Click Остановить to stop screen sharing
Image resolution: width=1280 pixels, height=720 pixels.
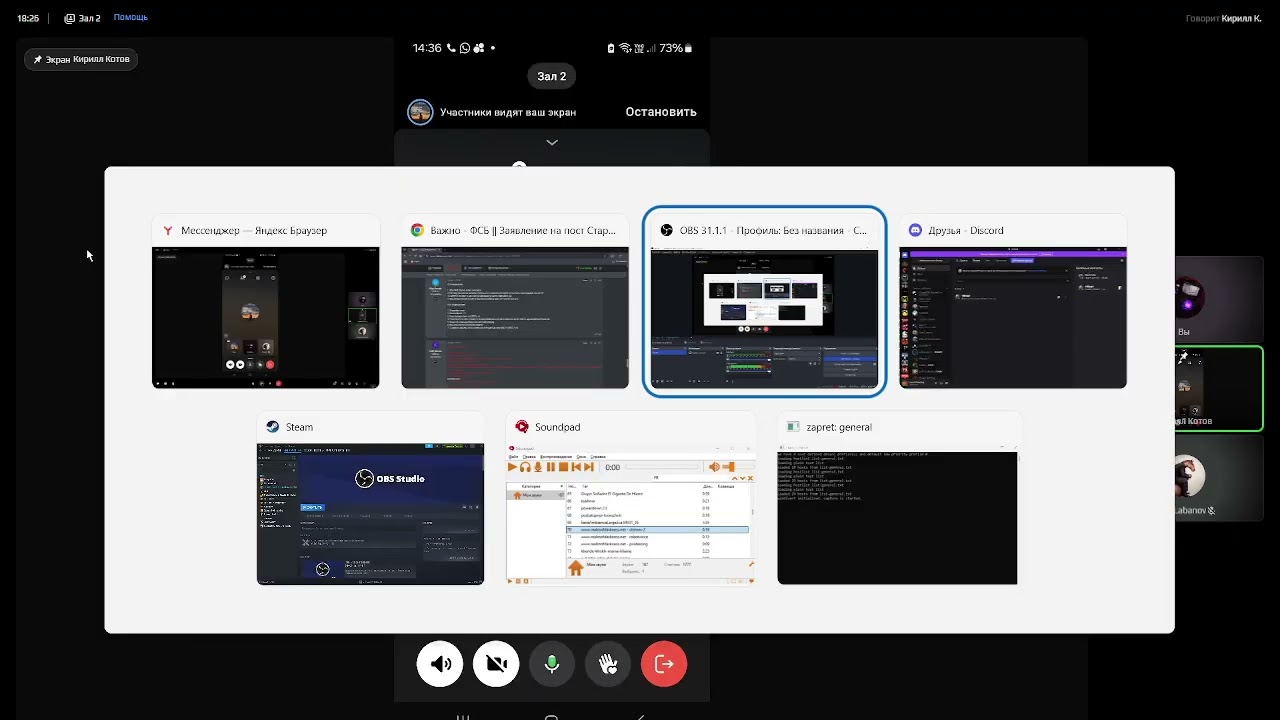(661, 112)
